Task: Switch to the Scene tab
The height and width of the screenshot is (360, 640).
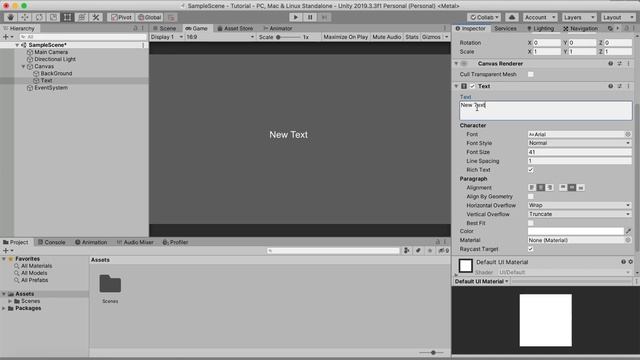Action: (164, 28)
